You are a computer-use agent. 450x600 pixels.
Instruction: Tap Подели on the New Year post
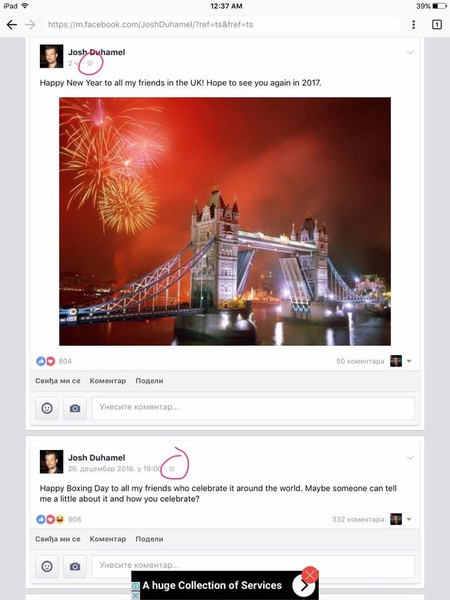(x=149, y=381)
